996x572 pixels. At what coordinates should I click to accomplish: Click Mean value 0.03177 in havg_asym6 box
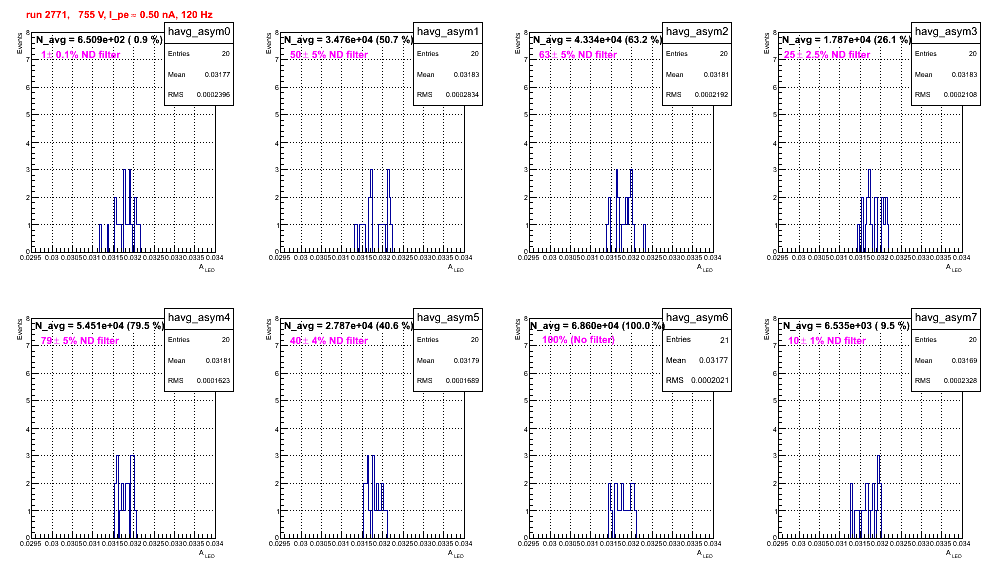pos(714,360)
